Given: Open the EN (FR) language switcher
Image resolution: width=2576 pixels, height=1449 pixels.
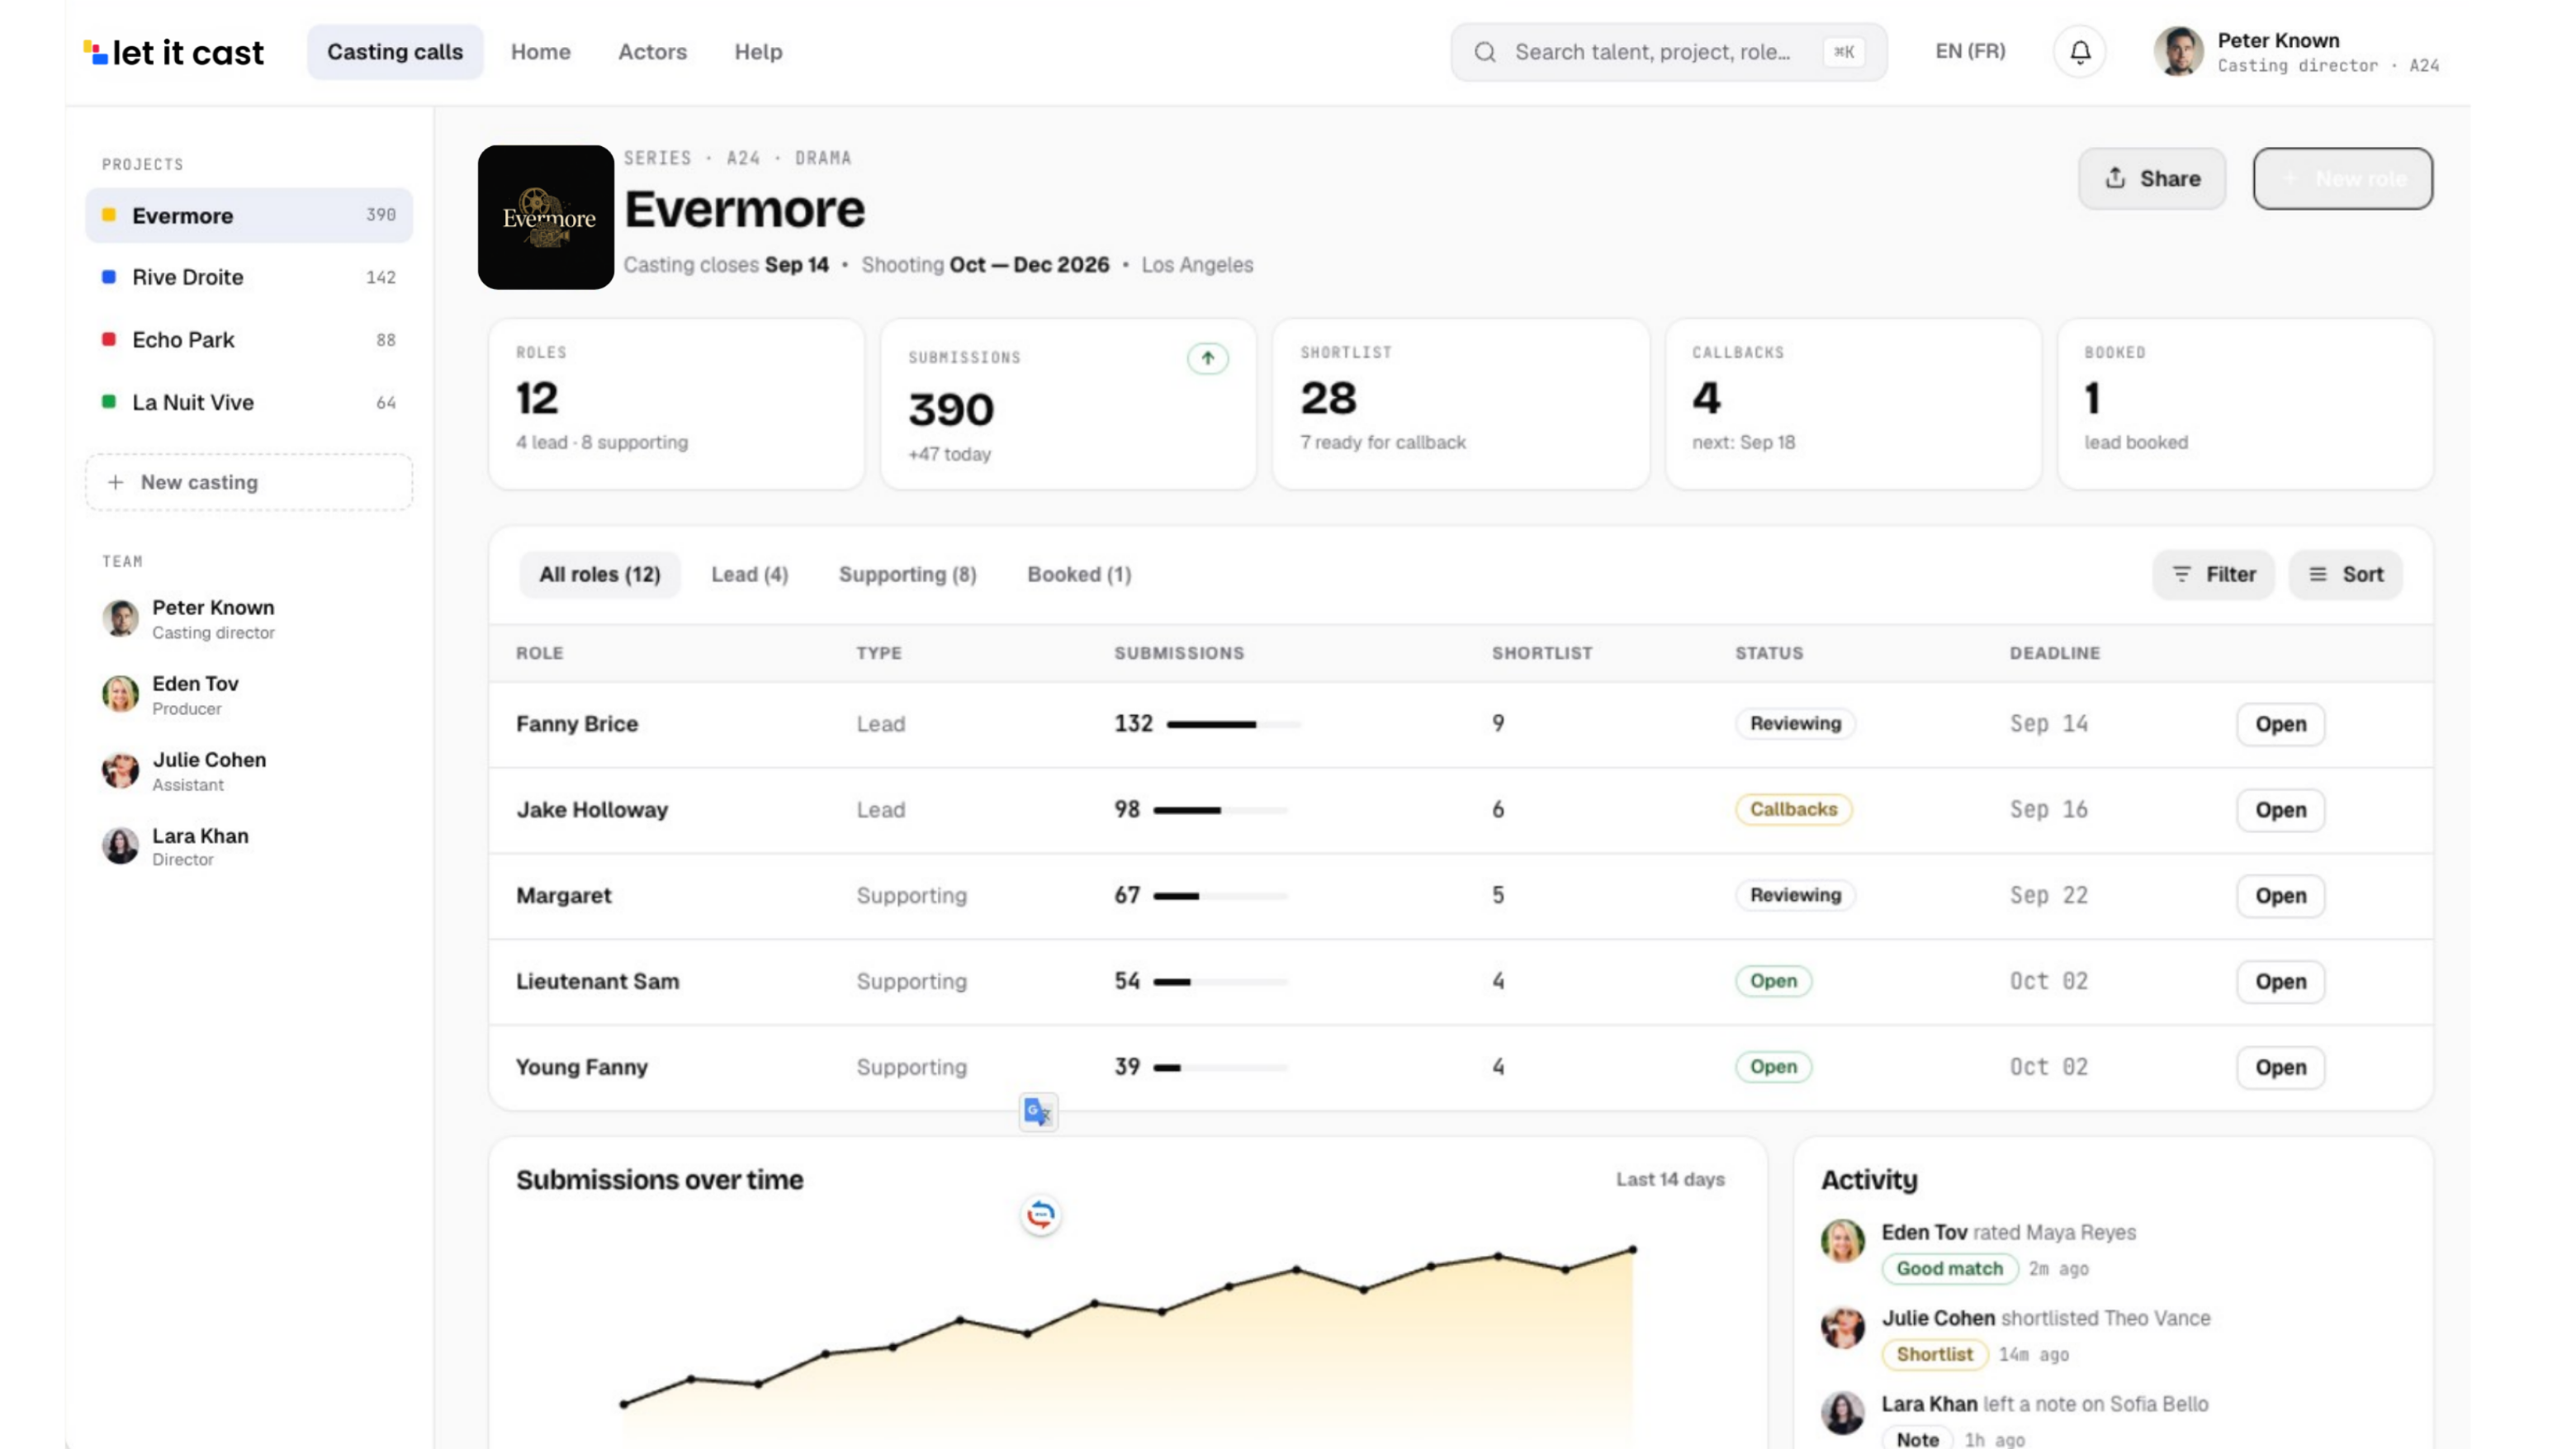Looking at the screenshot, I should tap(1970, 51).
